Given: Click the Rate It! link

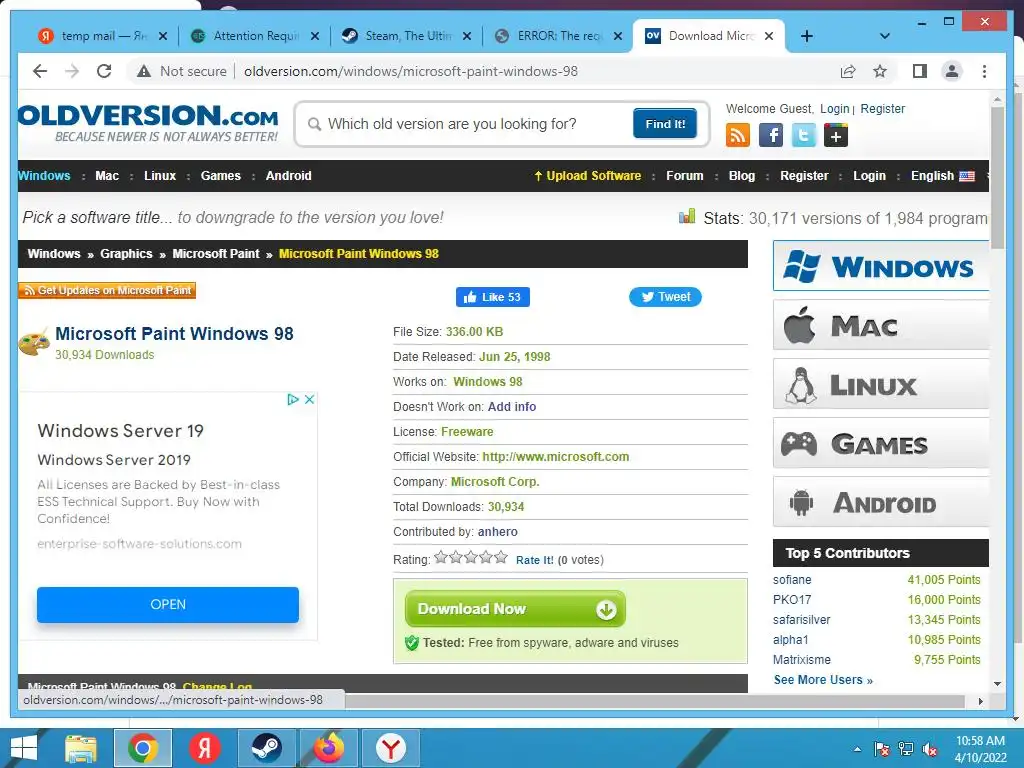Looking at the screenshot, I should (534, 560).
